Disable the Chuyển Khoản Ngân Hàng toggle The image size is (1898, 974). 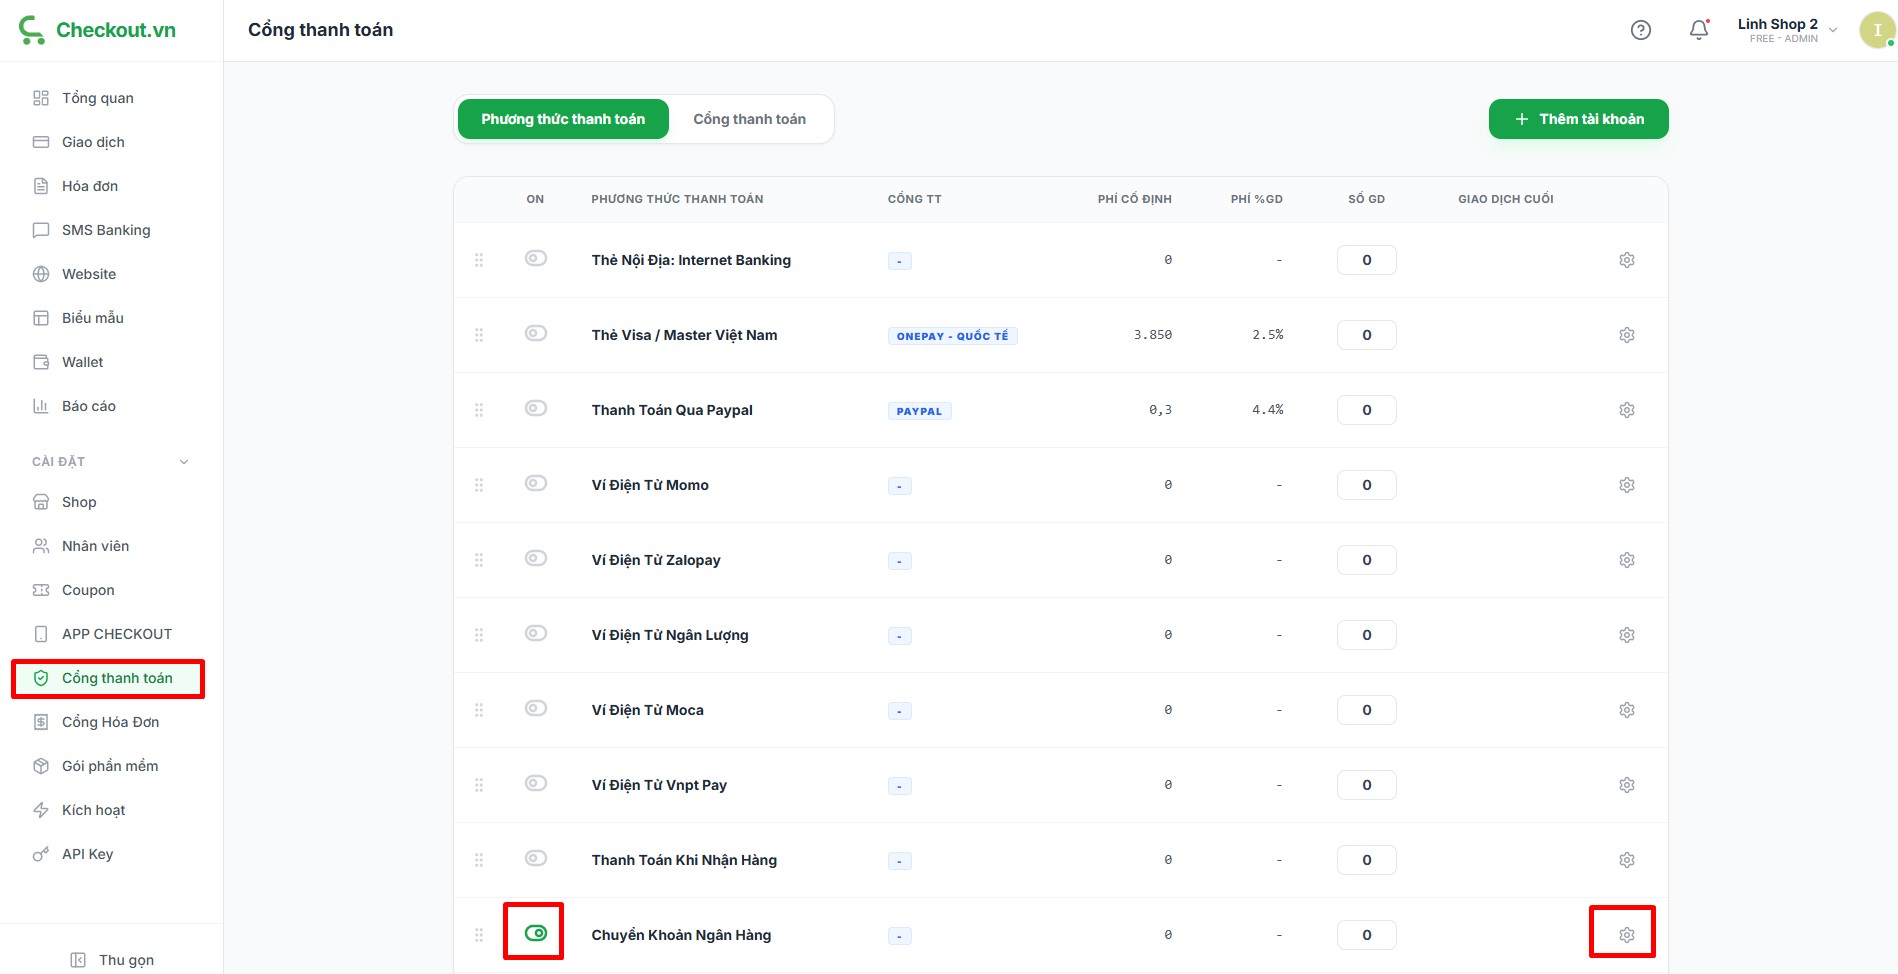[536, 933]
